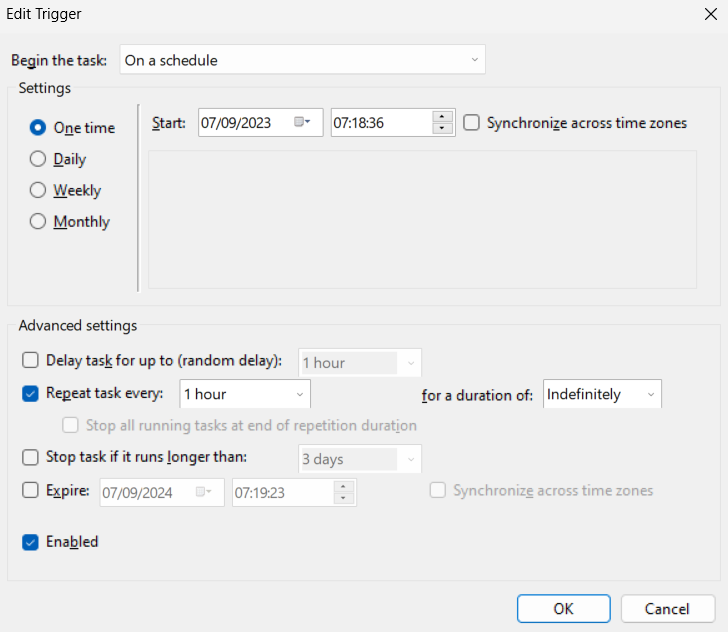This screenshot has height=632, width=728.
Task: Open the Start date calendar picker icon
Action: [302, 122]
